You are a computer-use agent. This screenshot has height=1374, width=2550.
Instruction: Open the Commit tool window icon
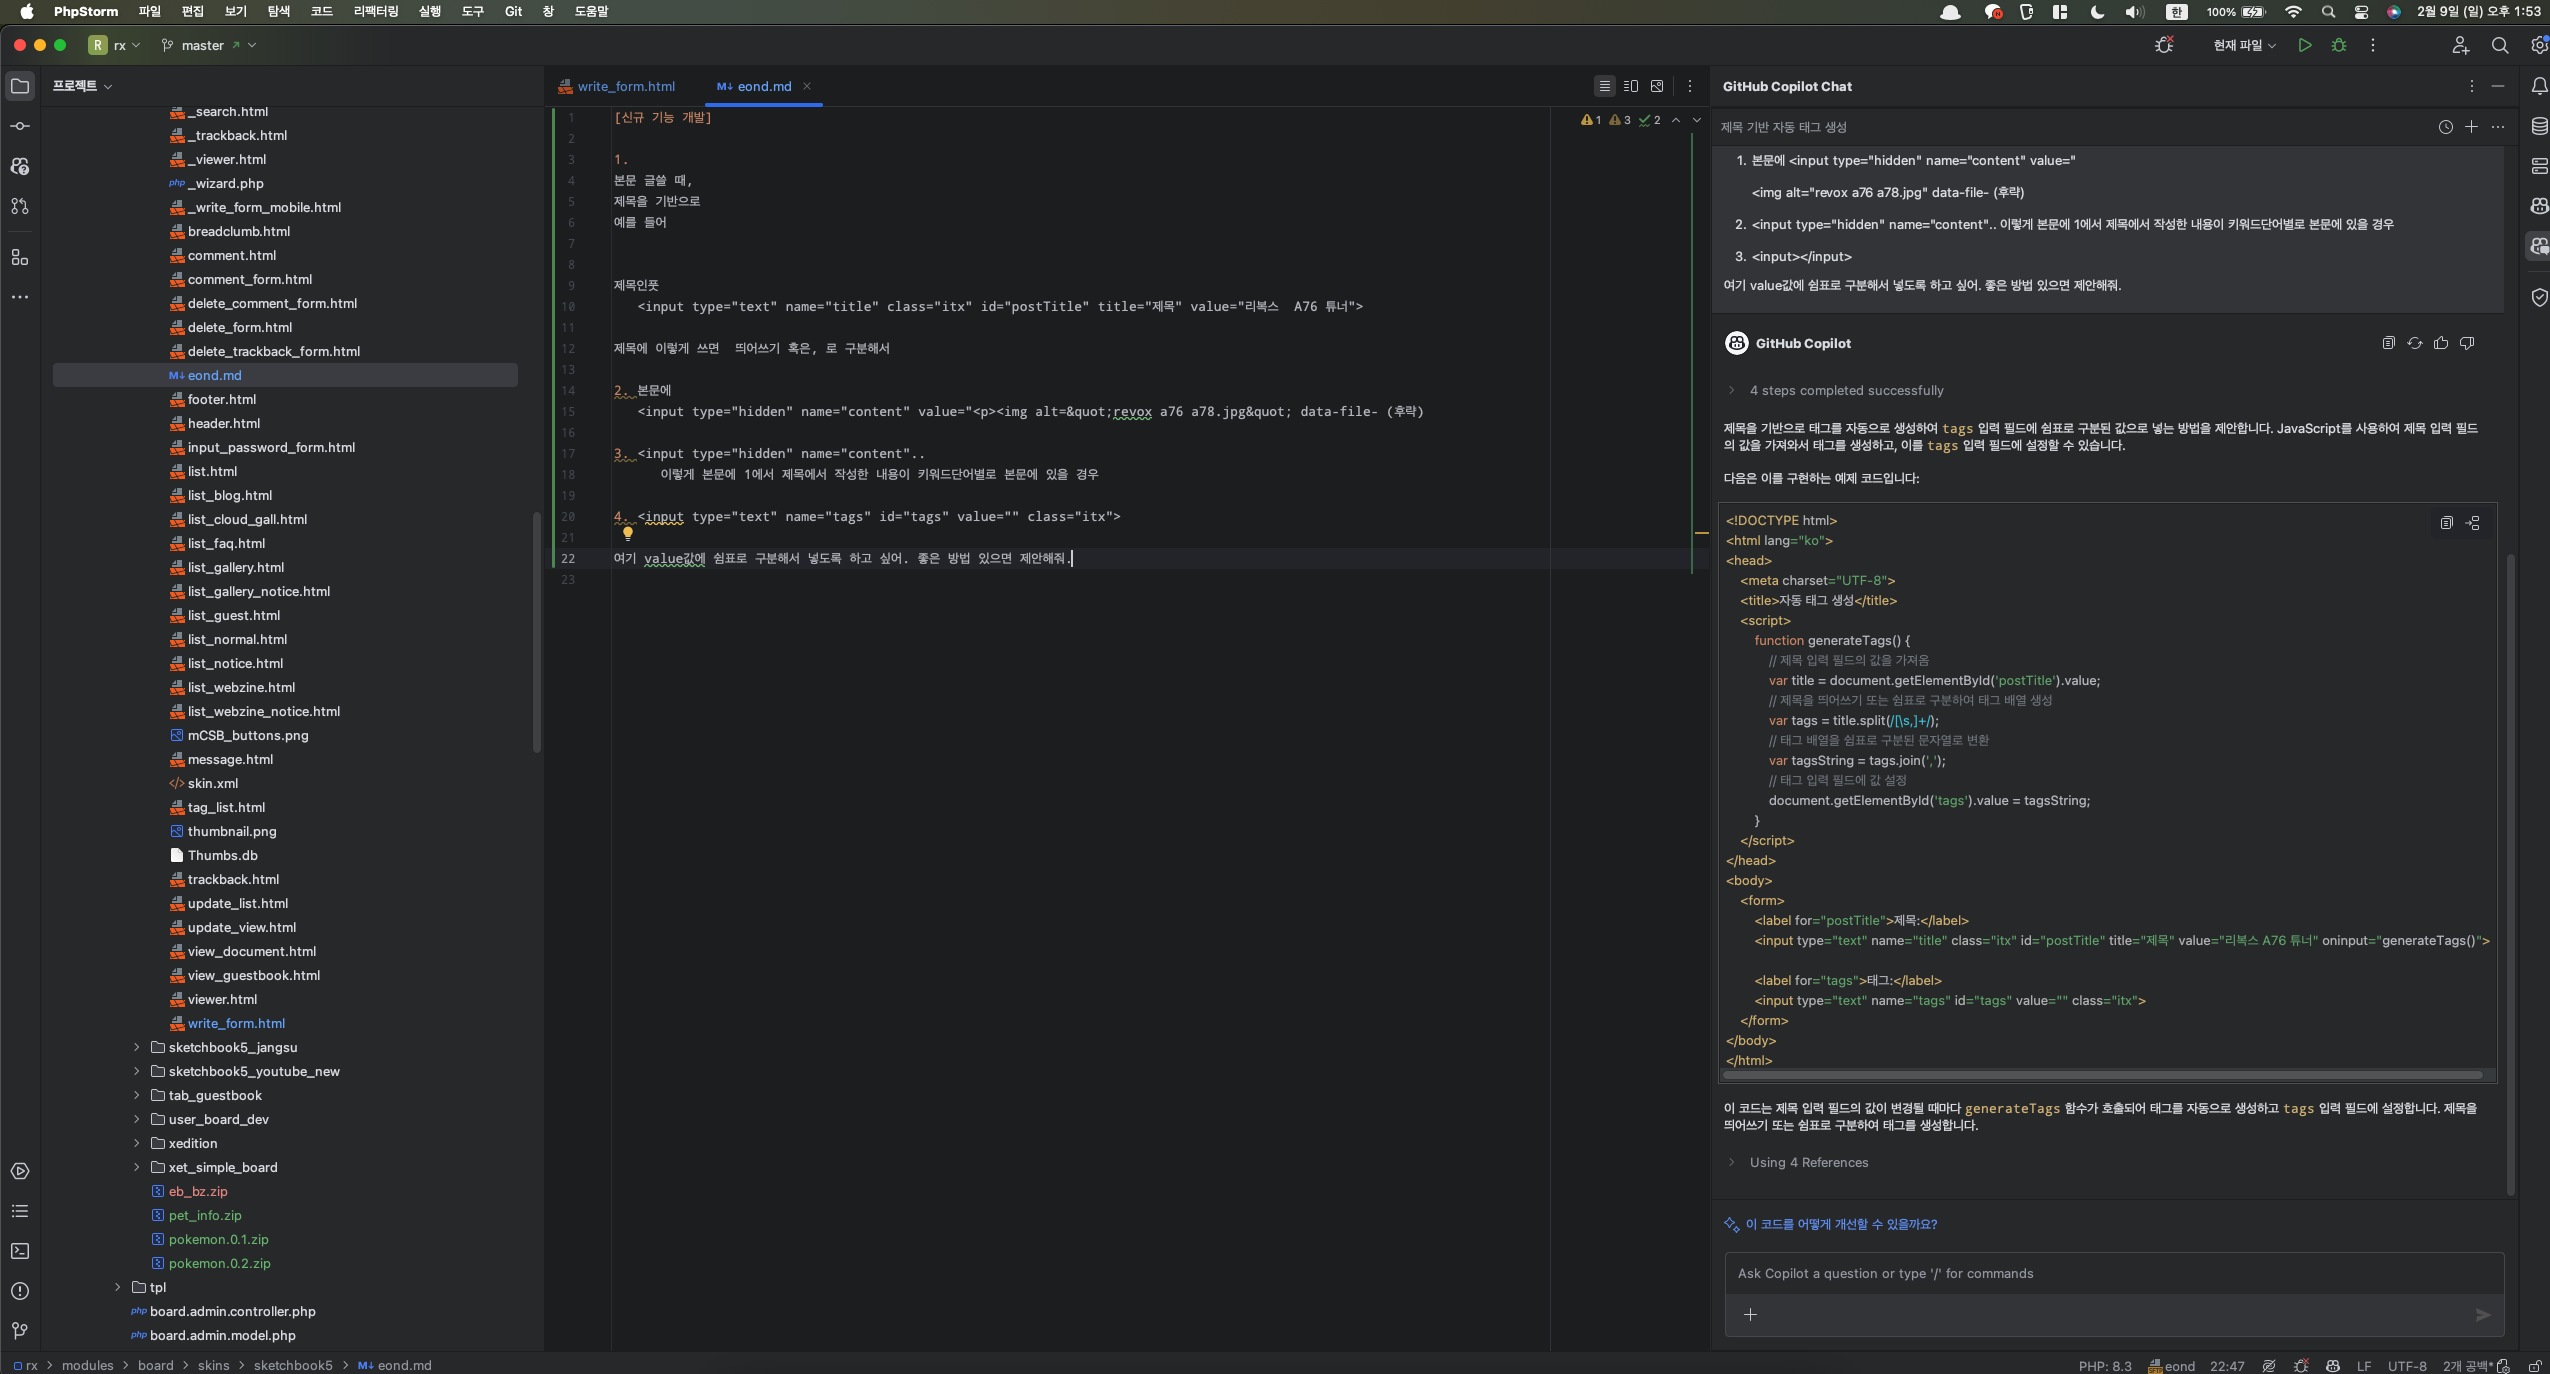(x=20, y=126)
